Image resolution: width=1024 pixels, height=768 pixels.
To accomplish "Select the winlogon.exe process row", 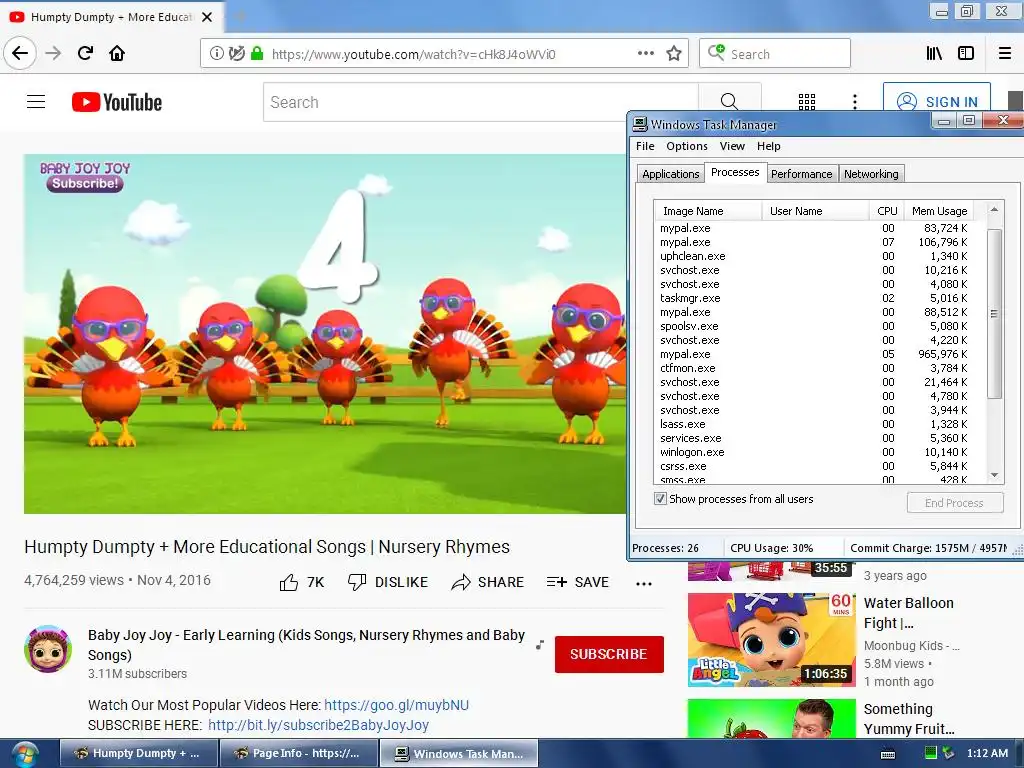I will point(814,452).
